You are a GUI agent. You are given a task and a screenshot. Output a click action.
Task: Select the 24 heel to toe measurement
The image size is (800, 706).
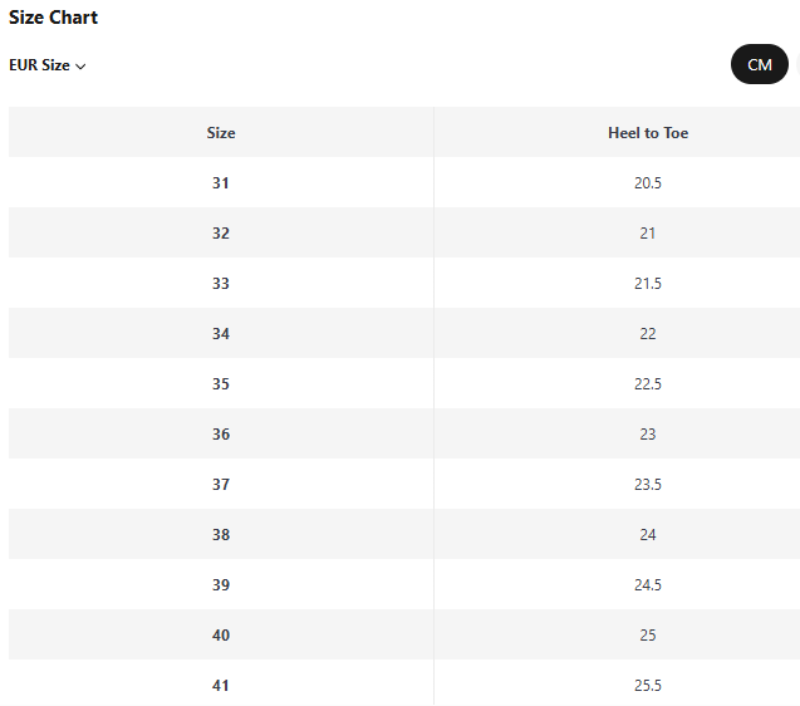coord(647,535)
